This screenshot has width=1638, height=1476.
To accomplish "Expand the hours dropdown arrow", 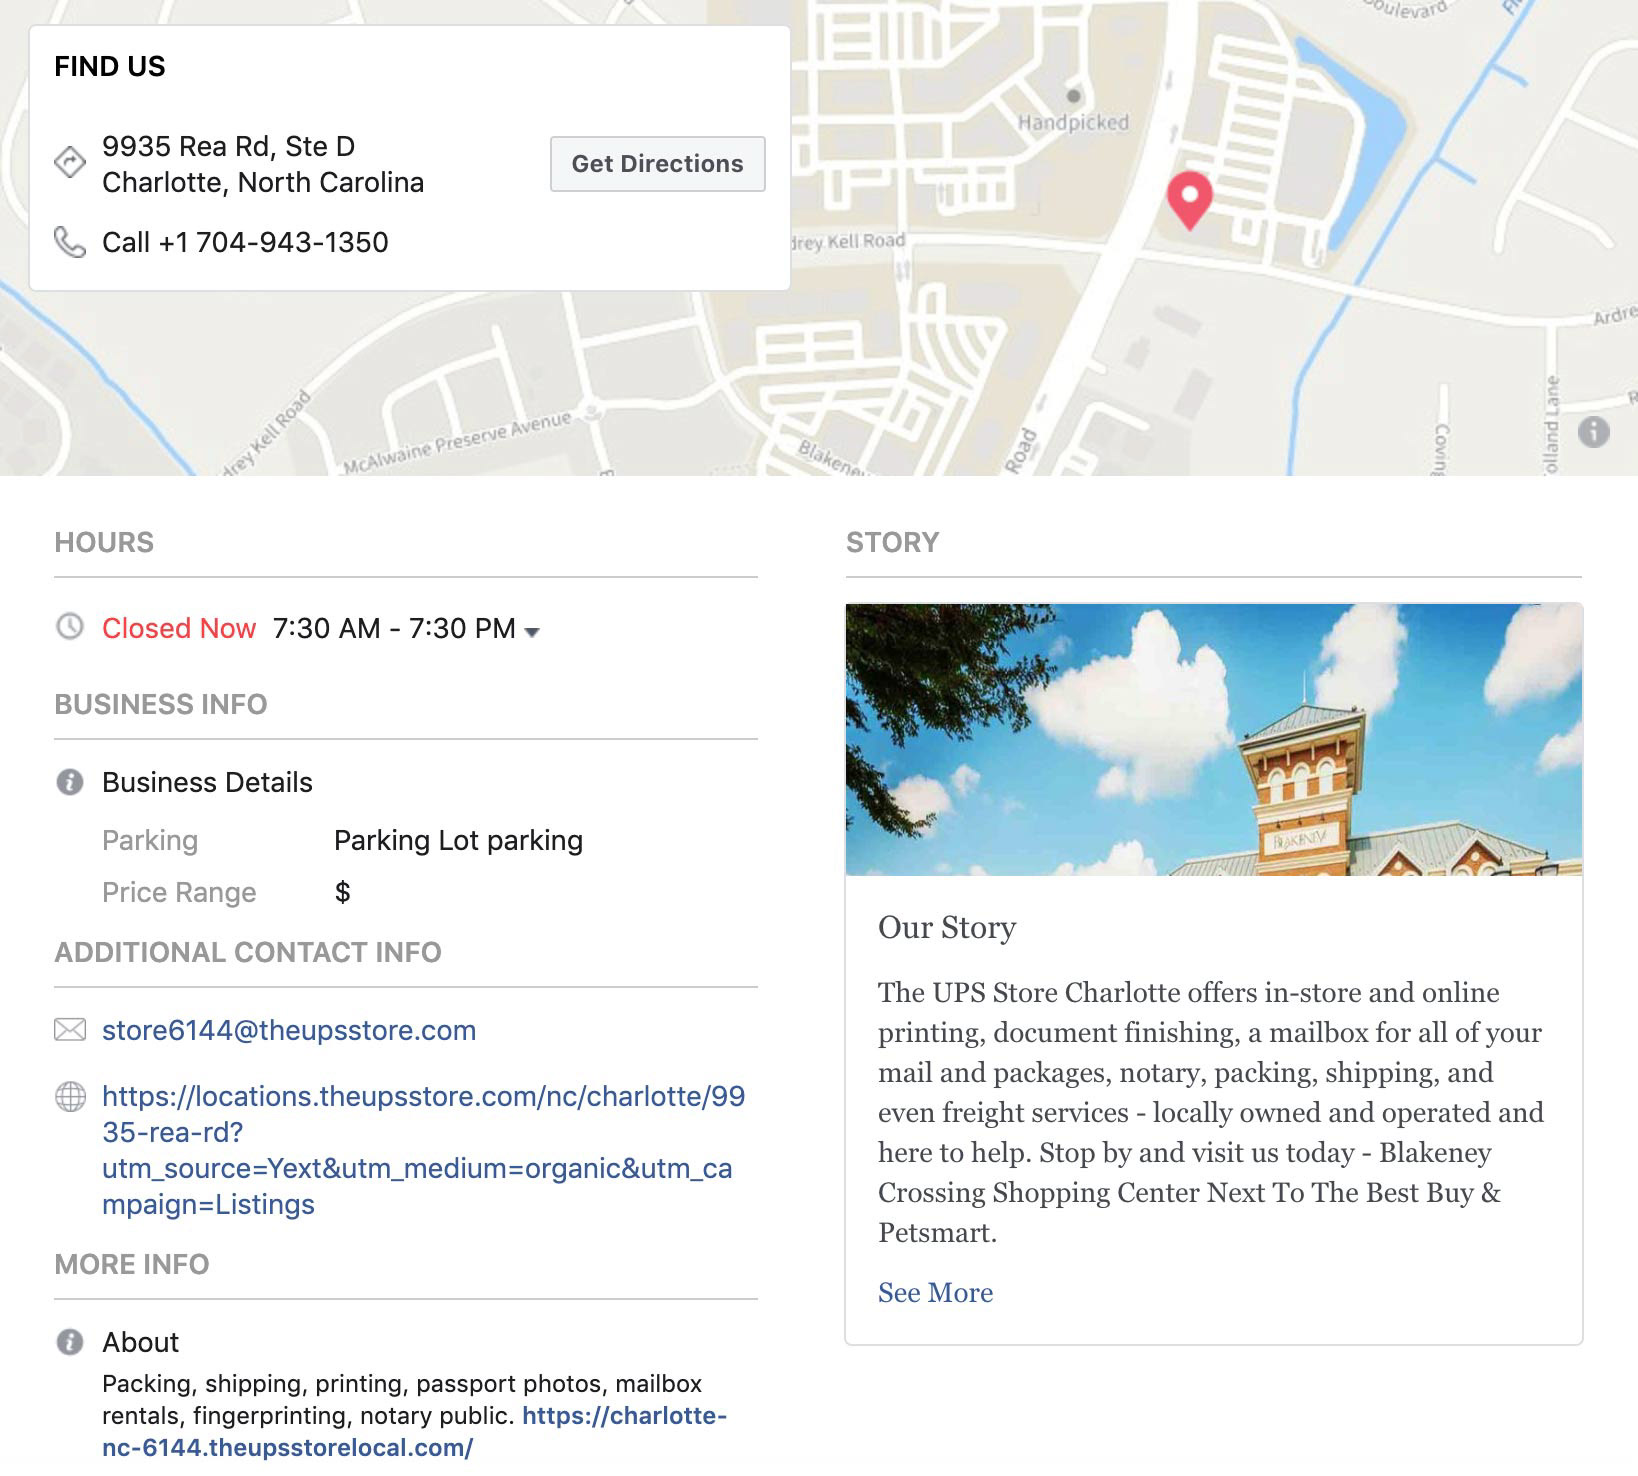I will 532,632.
